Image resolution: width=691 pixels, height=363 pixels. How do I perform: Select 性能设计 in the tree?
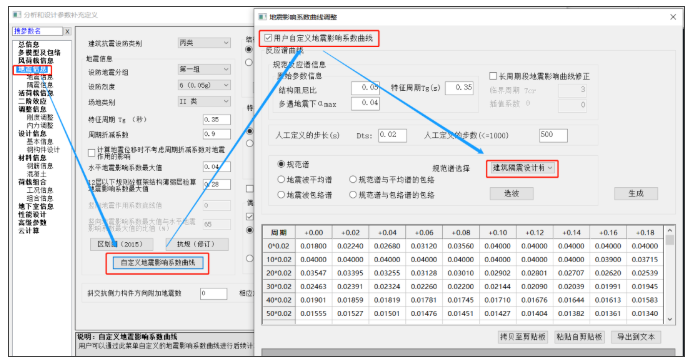(x=32, y=215)
